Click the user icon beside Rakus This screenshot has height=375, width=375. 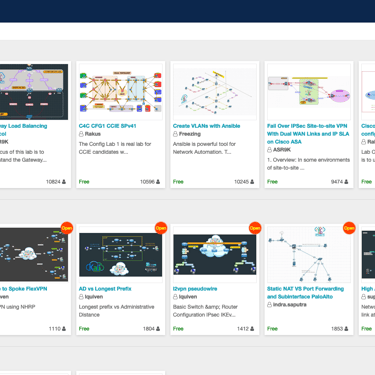pyautogui.click(x=81, y=134)
